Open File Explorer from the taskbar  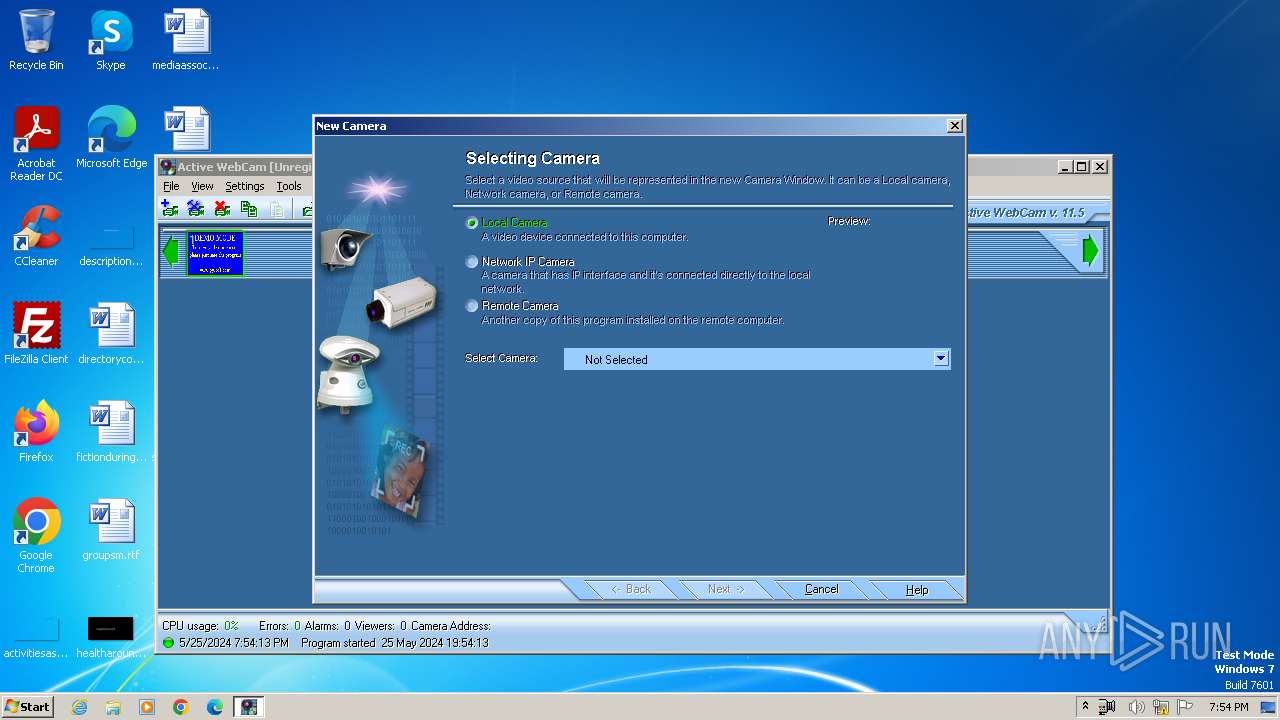coord(113,707)
